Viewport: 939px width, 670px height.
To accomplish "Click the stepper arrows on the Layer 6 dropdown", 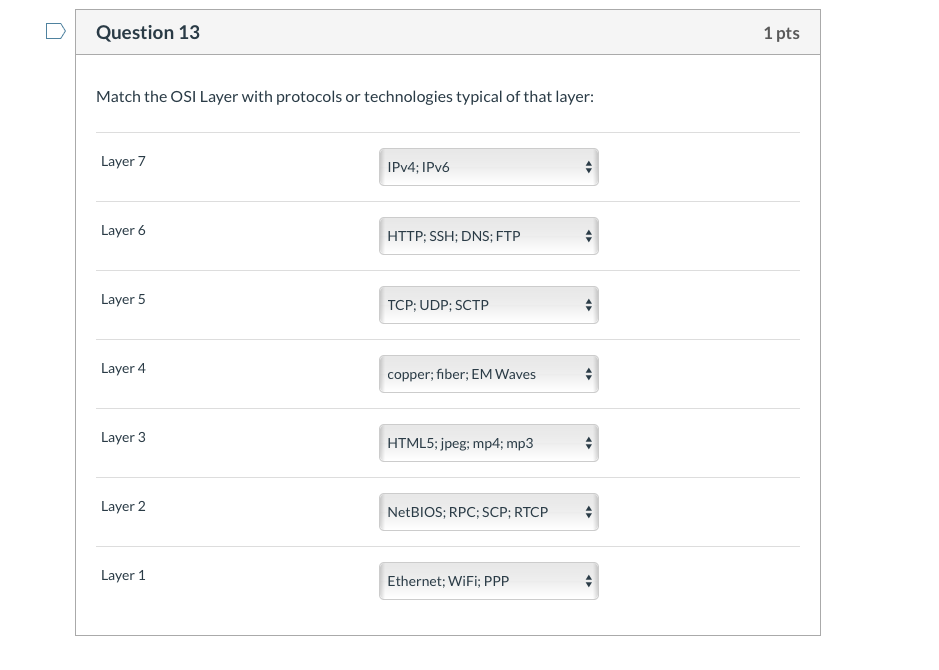I will point(588,236).
